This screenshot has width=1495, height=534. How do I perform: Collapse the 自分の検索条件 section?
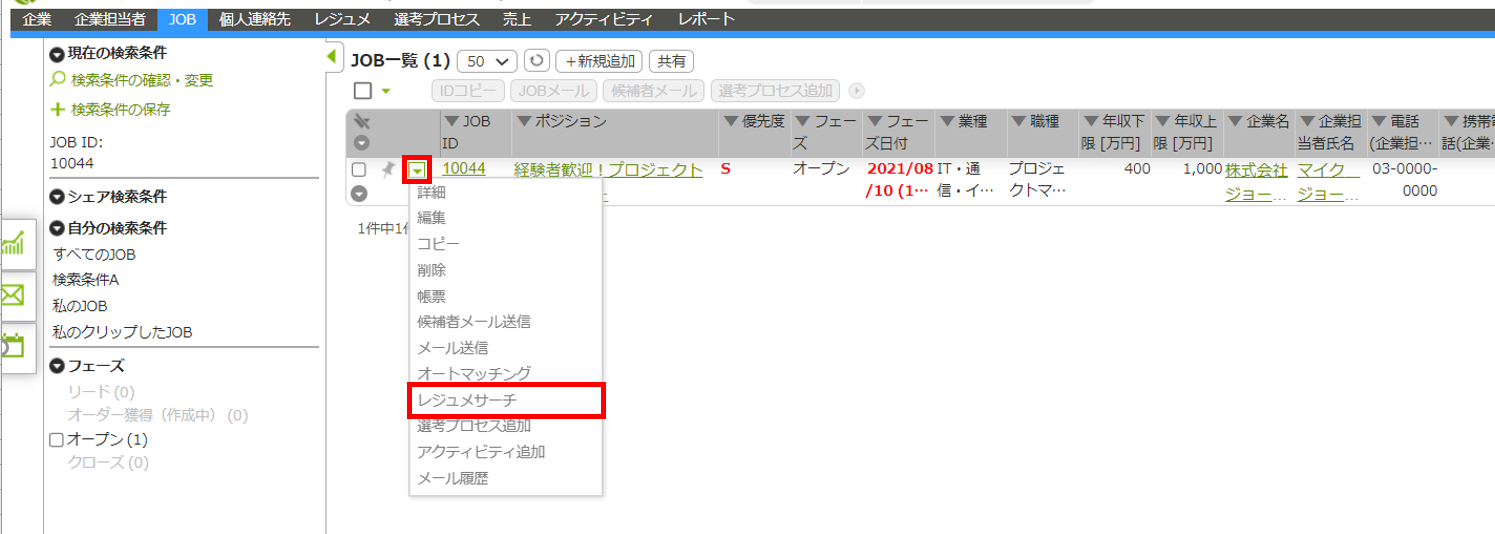coord(57,228)
